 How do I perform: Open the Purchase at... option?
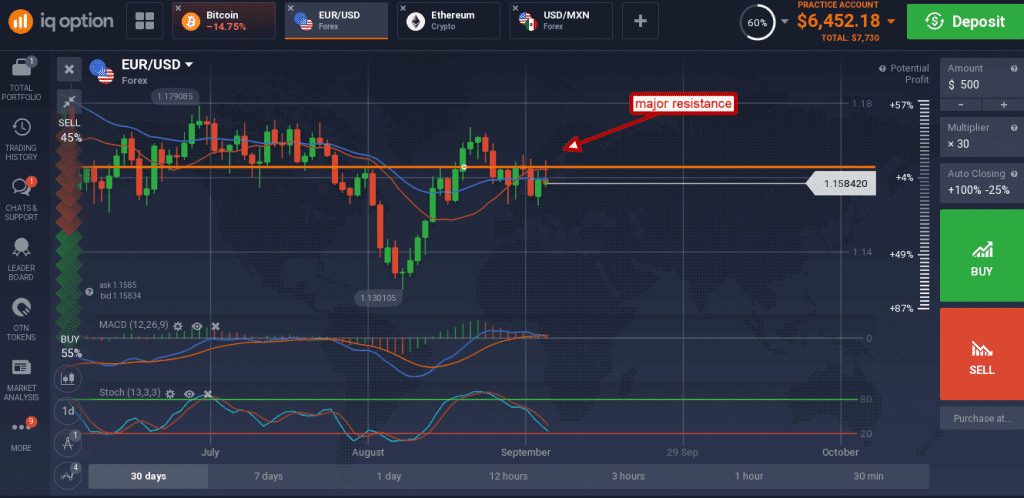coord(982,418)
